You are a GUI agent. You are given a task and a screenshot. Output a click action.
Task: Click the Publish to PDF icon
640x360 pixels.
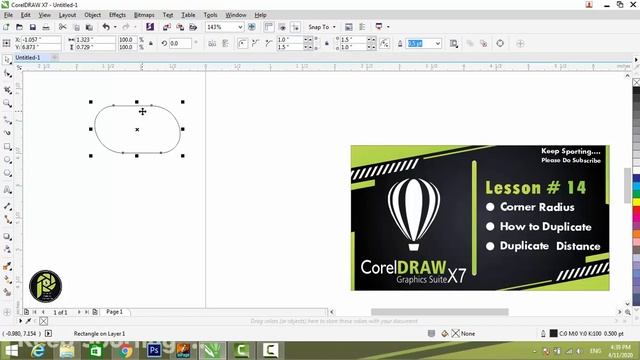click(193, 27)
